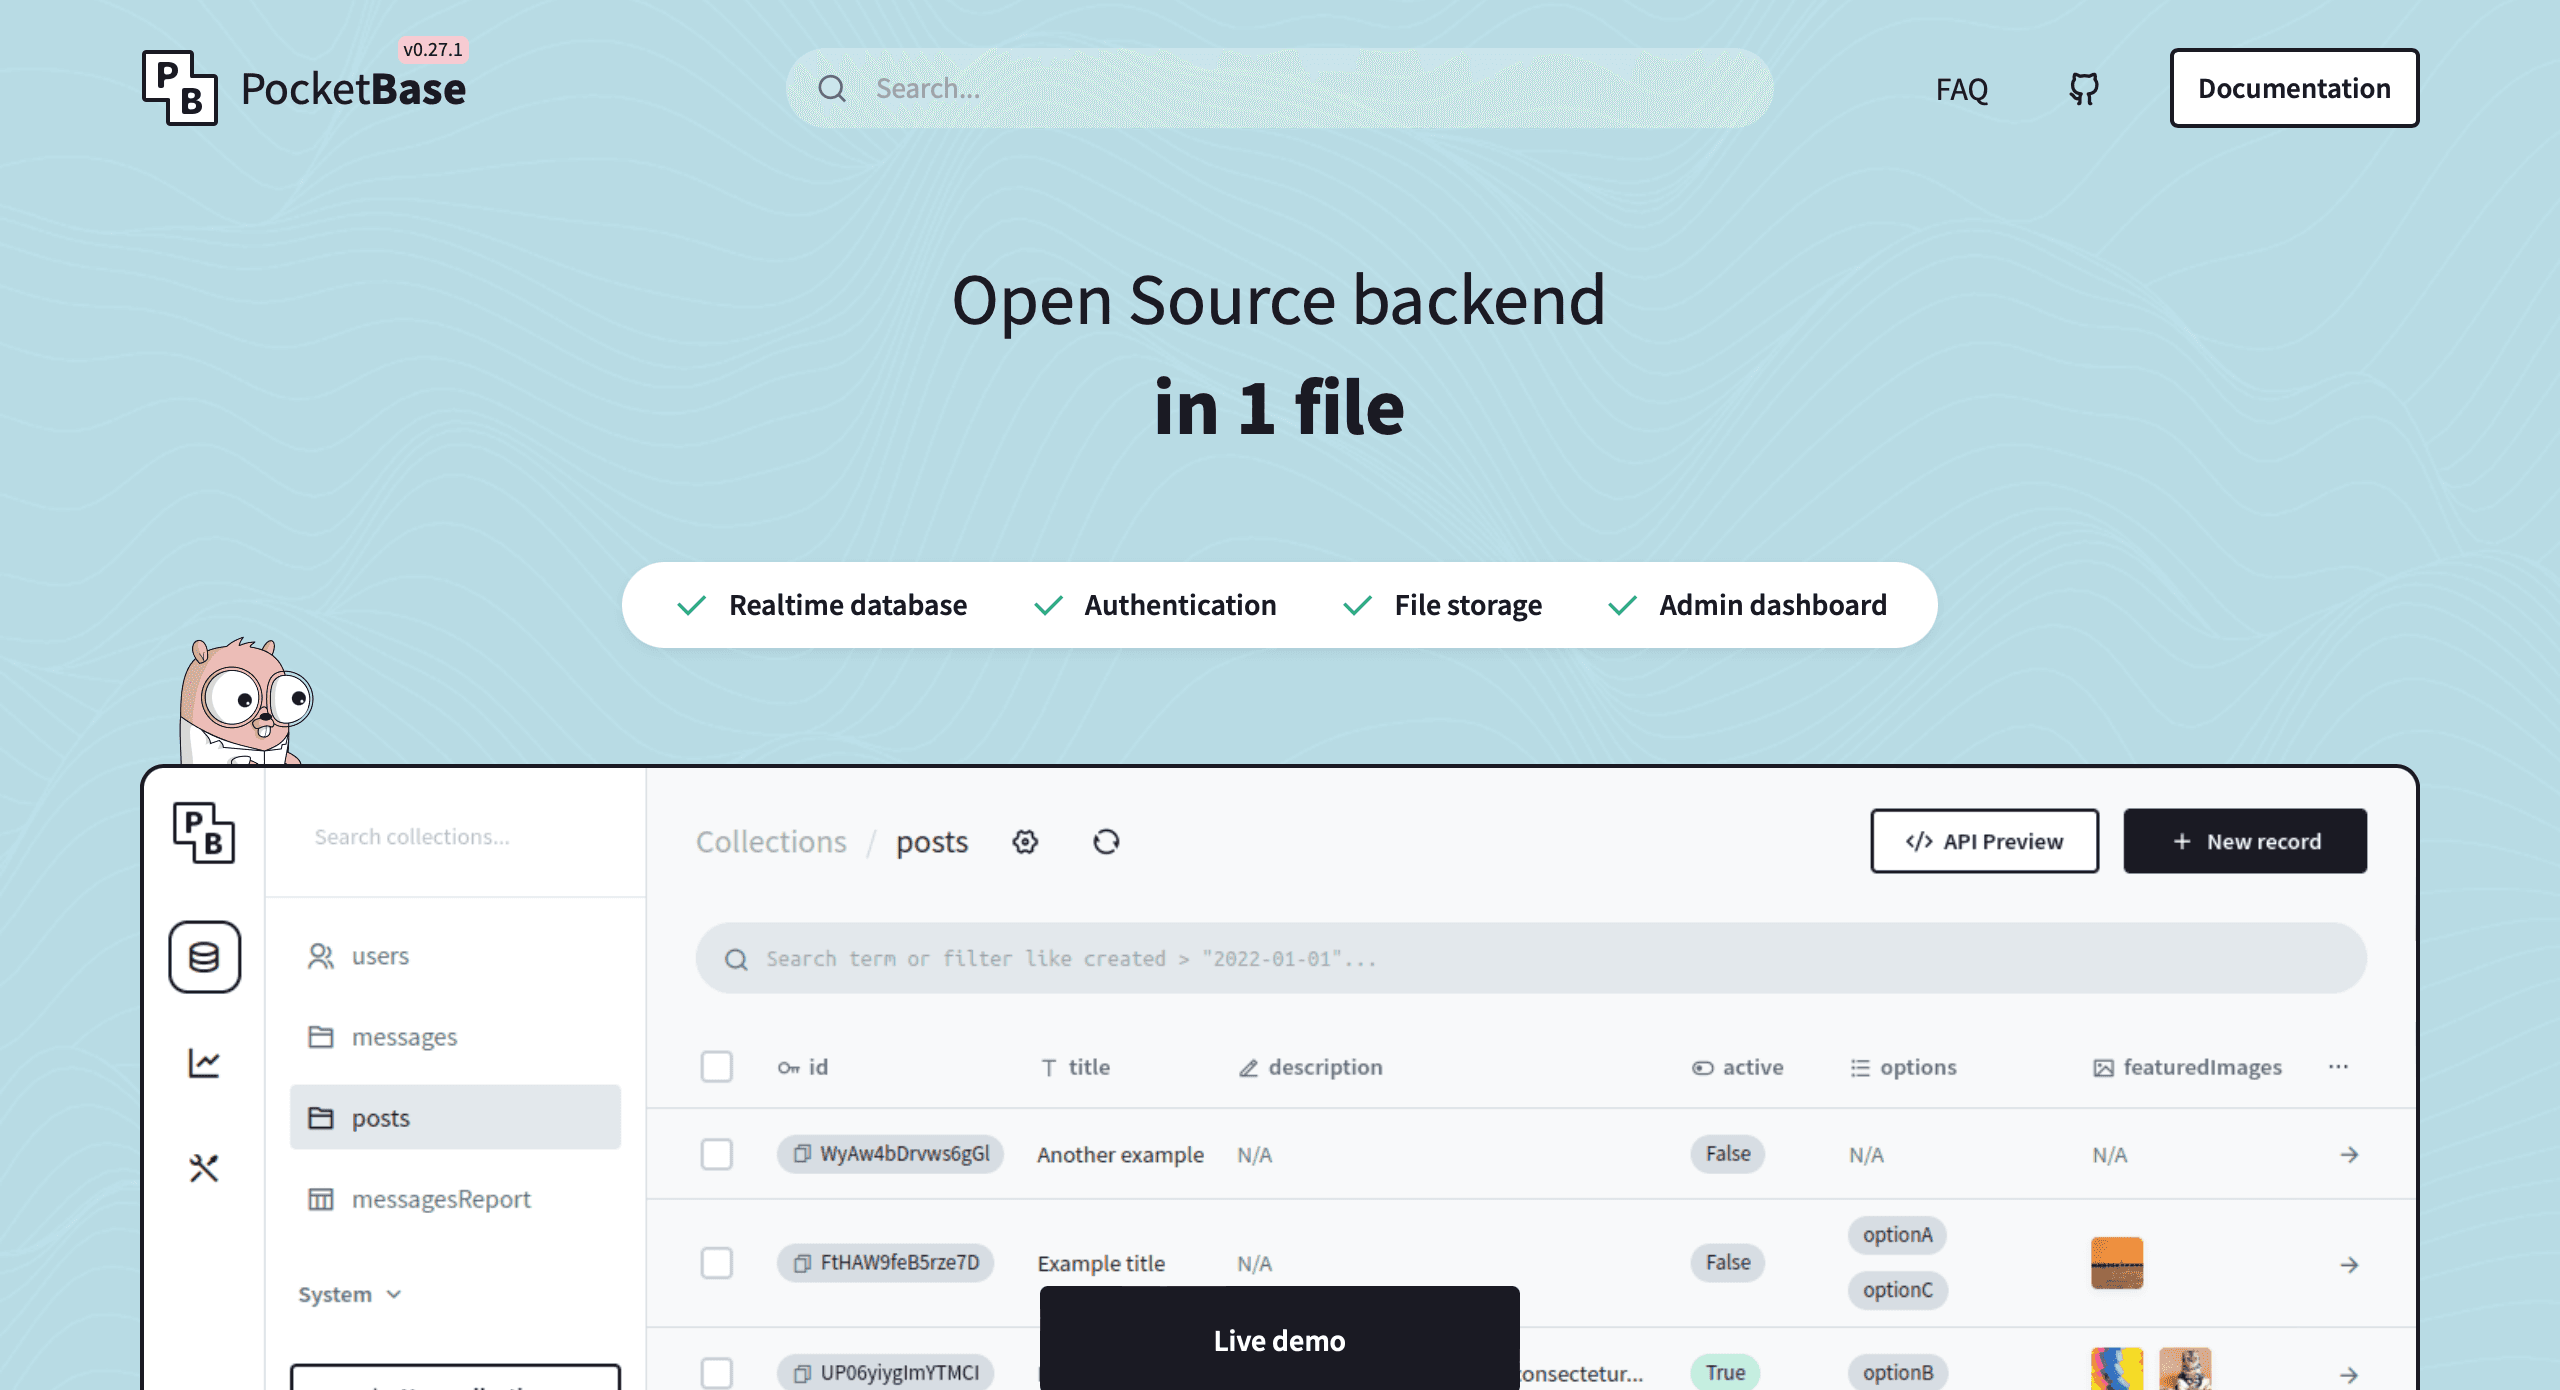The width and height of the screenshot is (2560, 1390).
Task: Click the API Preview button
Action: coord(1984,841)
